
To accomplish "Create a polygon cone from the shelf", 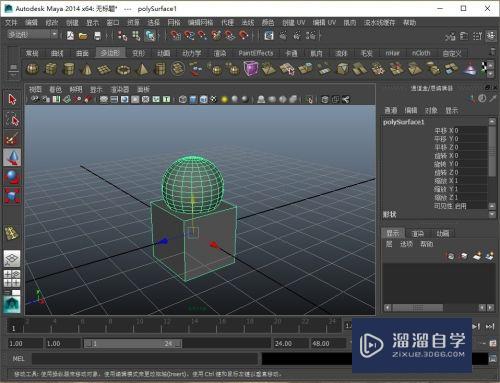I will pyautogui.click(x=87, y=69).
